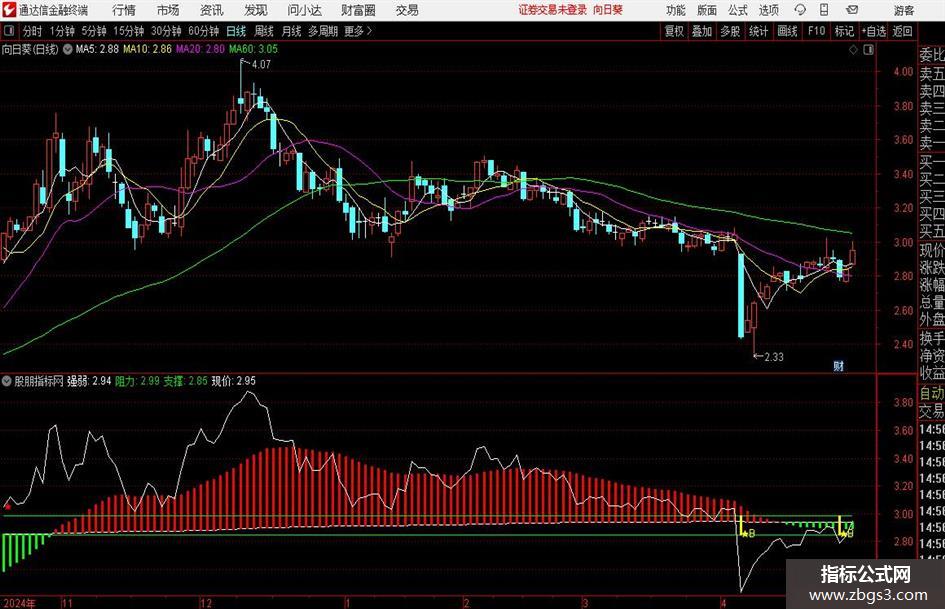The image size is (945, 609).
Task: Click the 游客 user label
Action: 903,10
